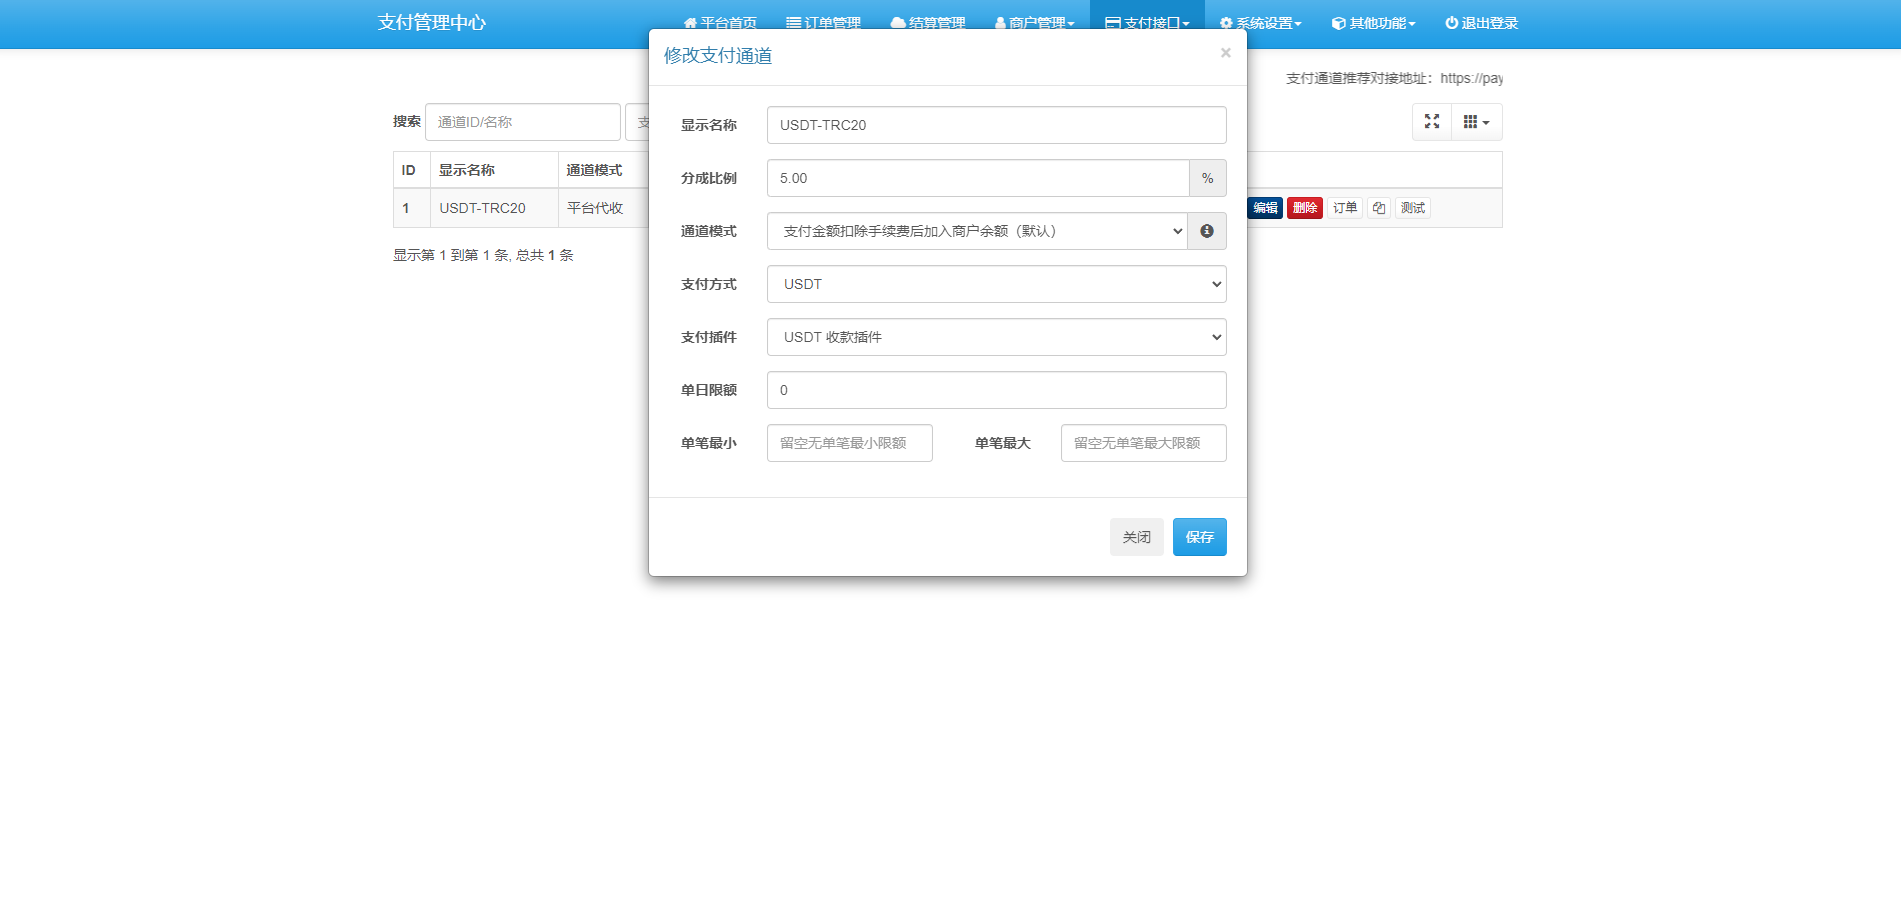Click 退出登录 to log out
The image size is (1901, 907).
tap(1482, 23)
